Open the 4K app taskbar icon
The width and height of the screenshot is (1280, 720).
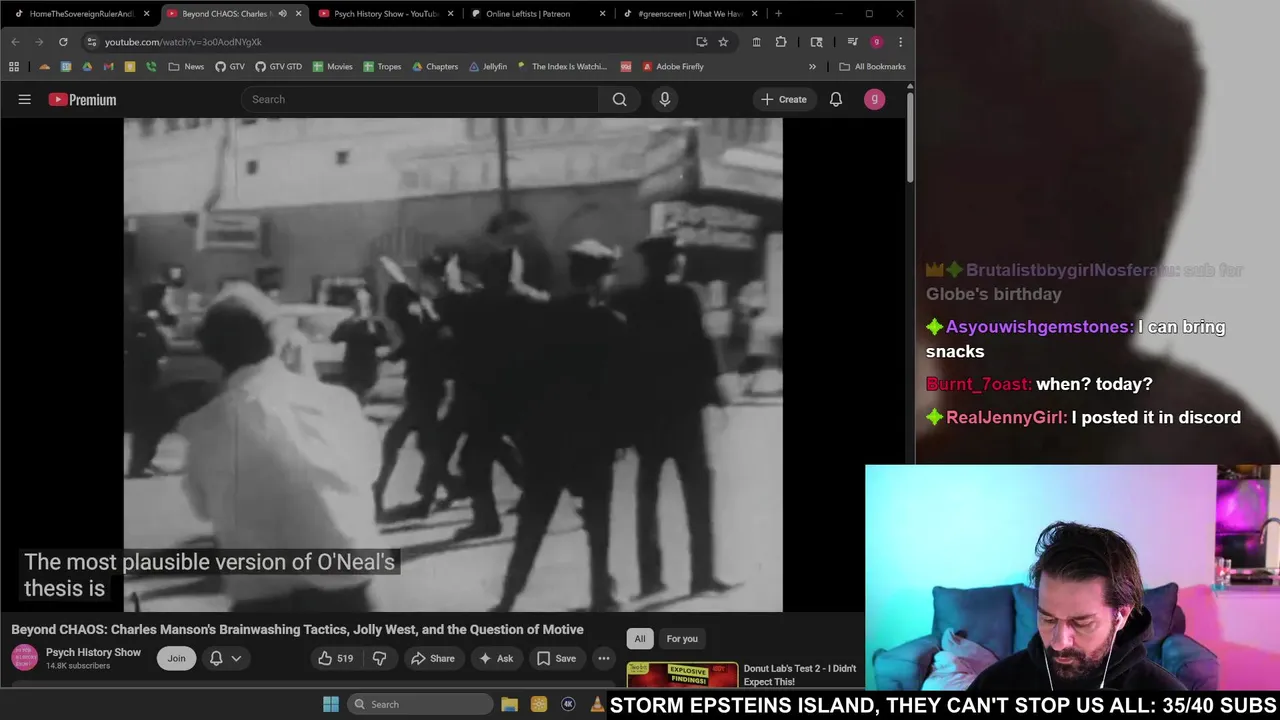click(568, 704)
